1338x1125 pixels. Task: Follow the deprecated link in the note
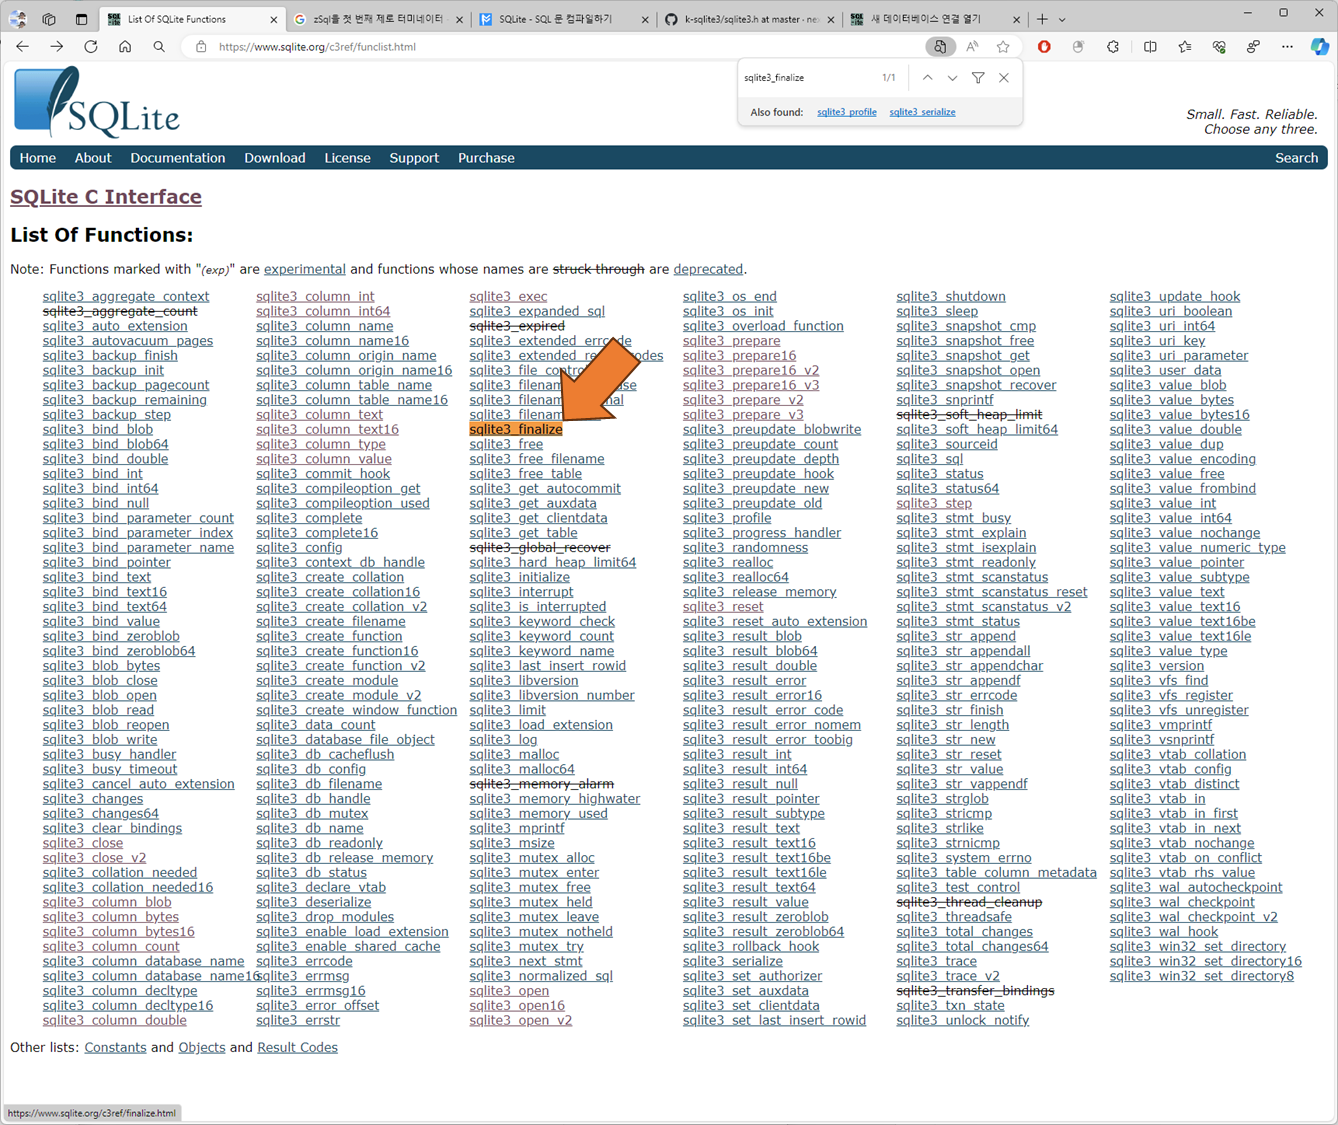[x=708, y=269]
